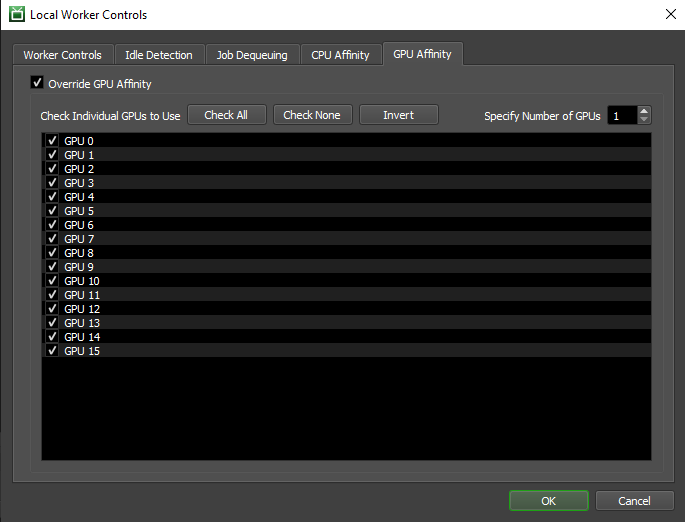Confirm settings with the OK button

point(549,501)
